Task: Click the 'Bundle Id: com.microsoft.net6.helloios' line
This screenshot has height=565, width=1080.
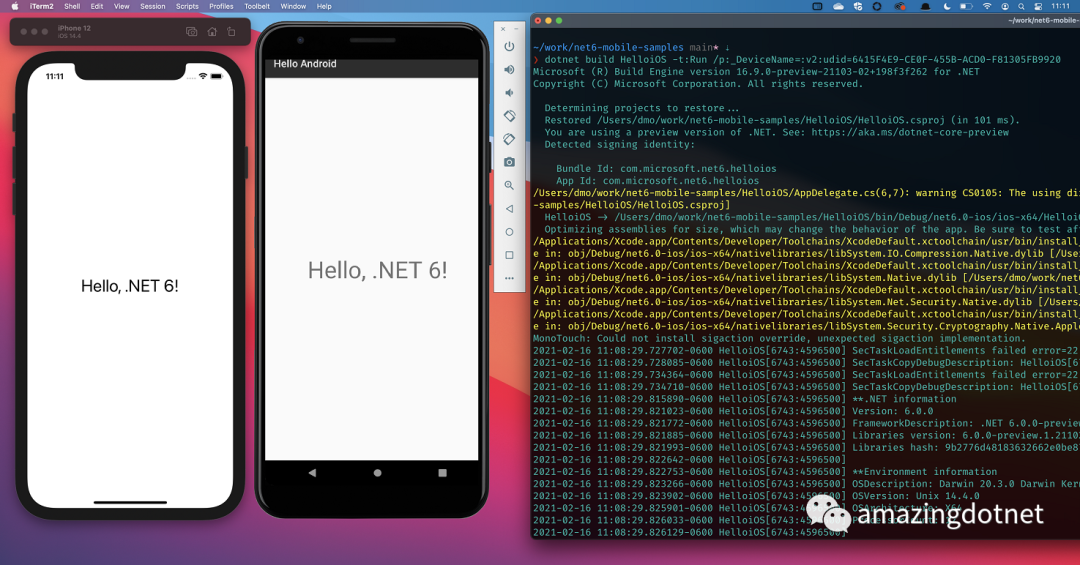Action: tap(666, 168)
